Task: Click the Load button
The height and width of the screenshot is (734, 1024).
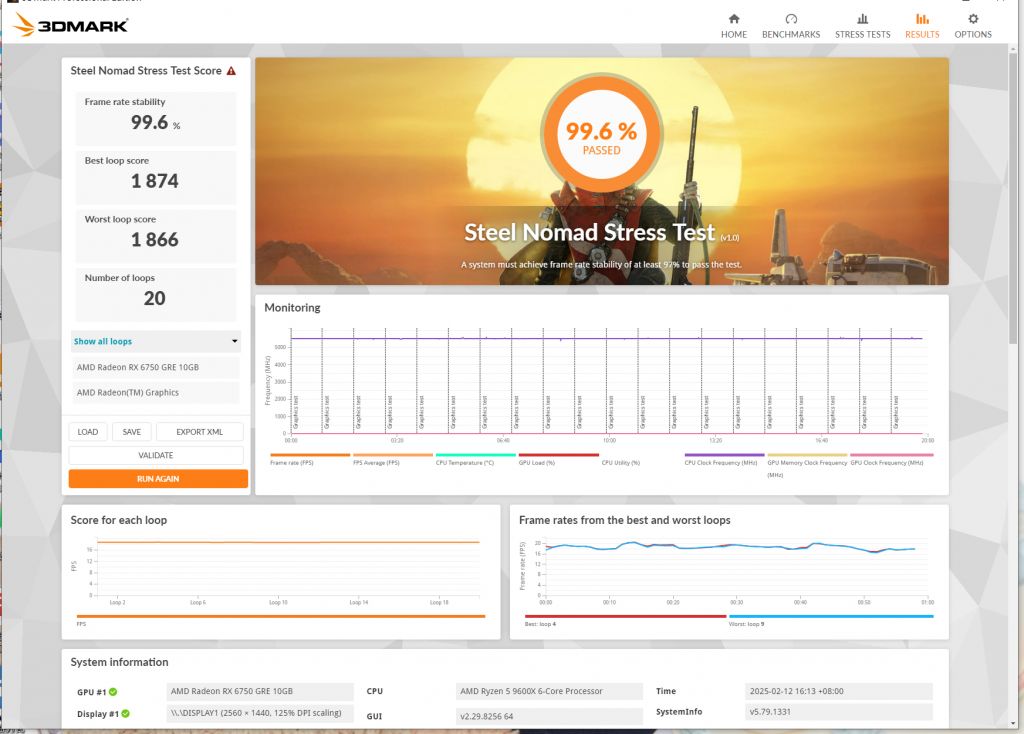Action: click(x=88, y=432)
